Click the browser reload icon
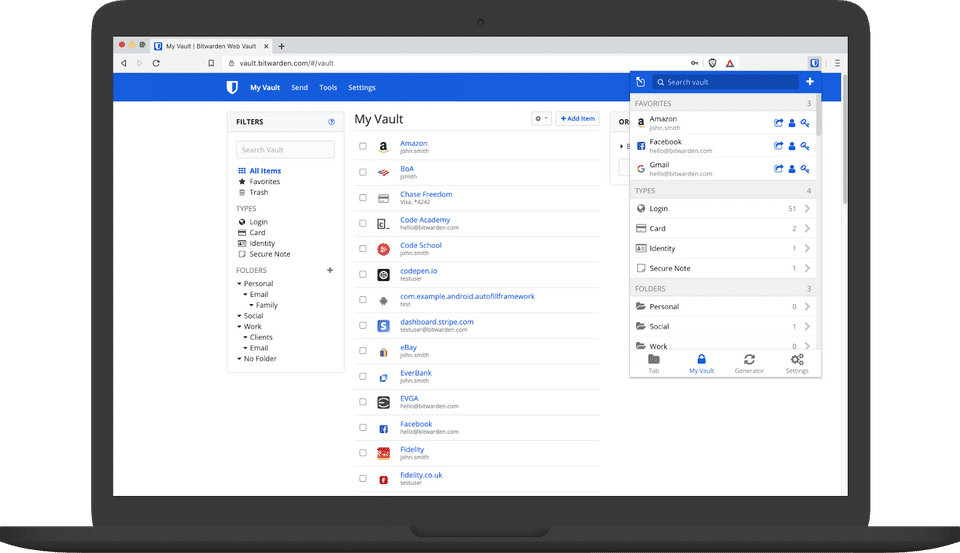 click(x=156, y=63)
